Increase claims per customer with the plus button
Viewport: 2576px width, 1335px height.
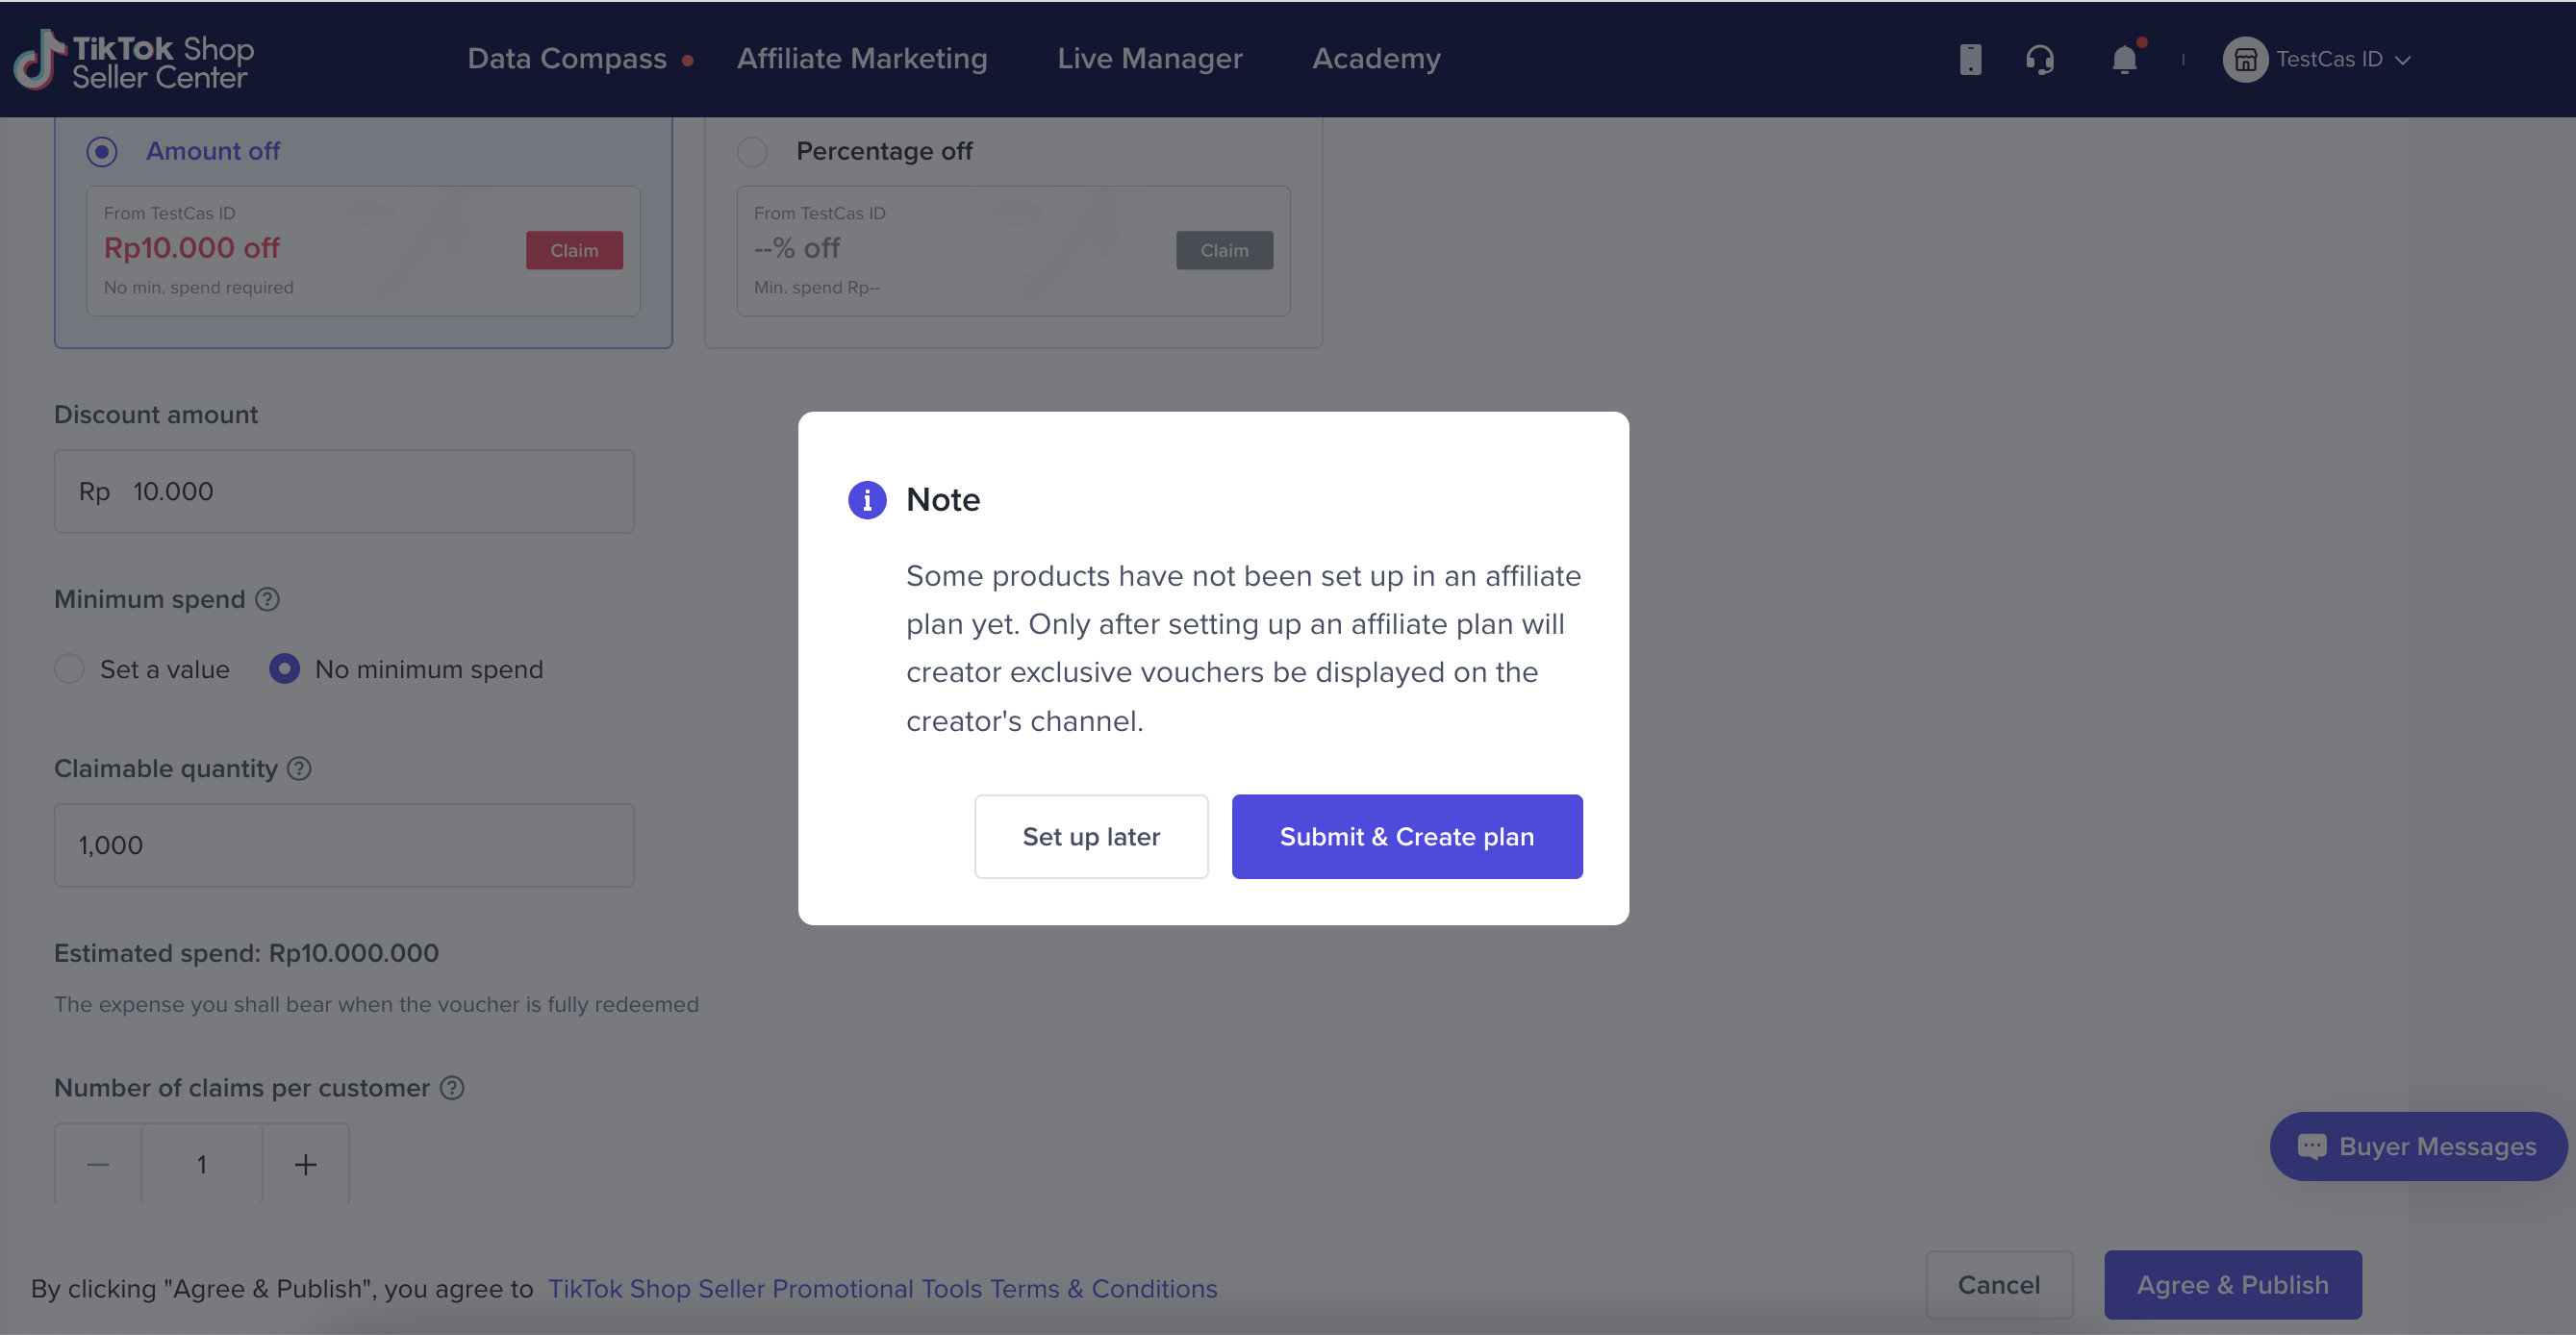click(305, 1164)
